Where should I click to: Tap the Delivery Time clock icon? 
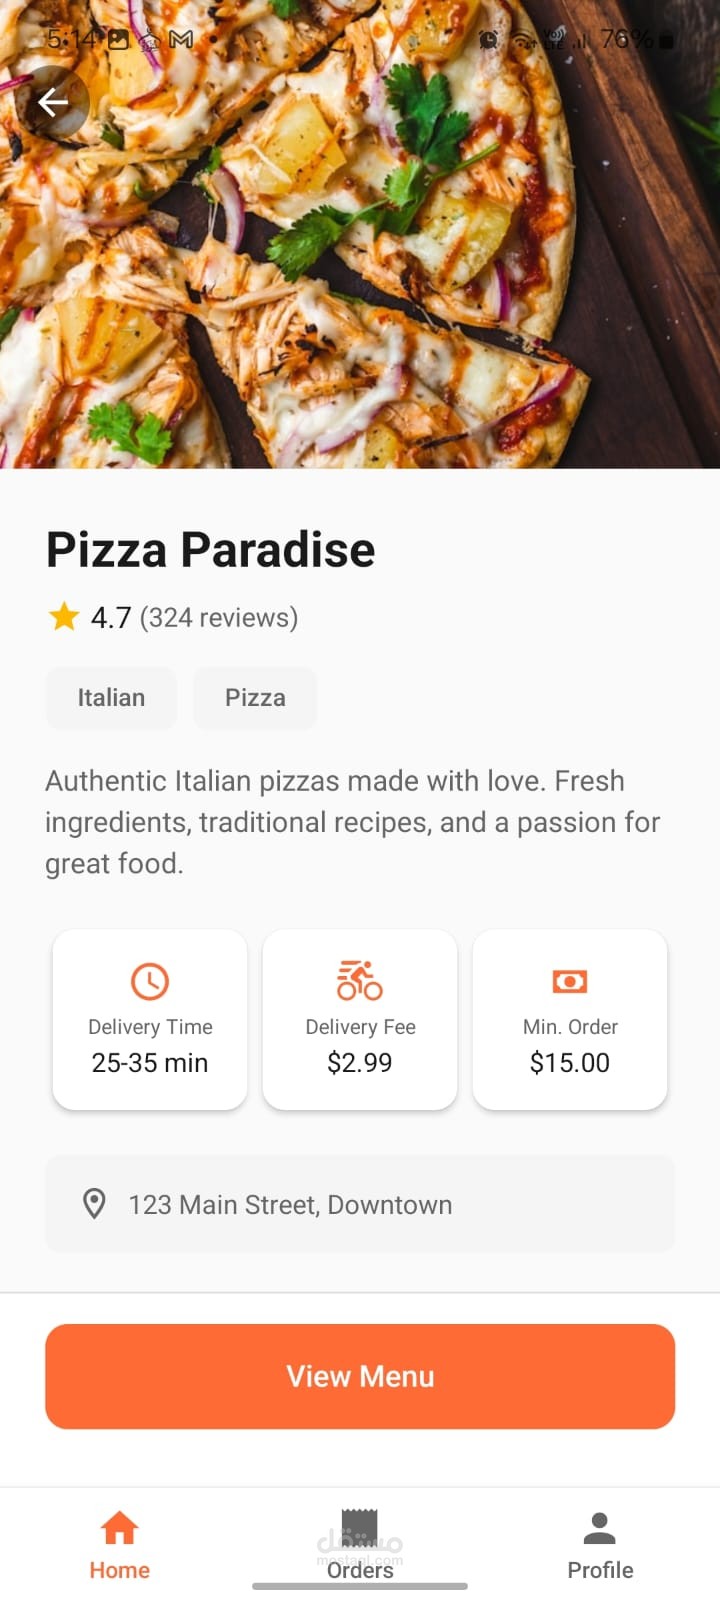pos(150,982)
